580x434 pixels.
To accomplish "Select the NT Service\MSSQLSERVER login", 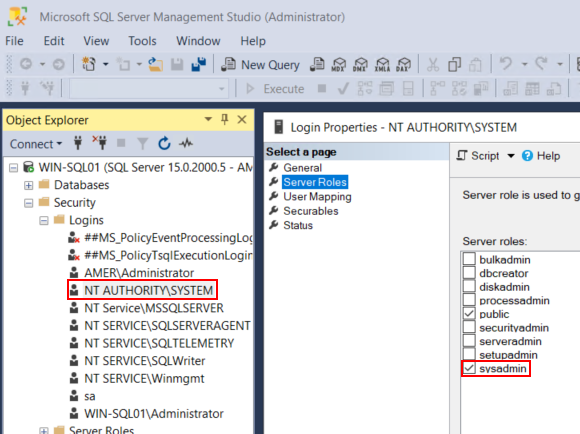I will coord(154,308).
